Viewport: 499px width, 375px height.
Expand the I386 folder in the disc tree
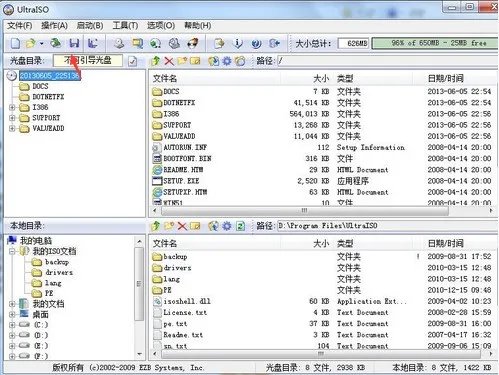point(12,108)
